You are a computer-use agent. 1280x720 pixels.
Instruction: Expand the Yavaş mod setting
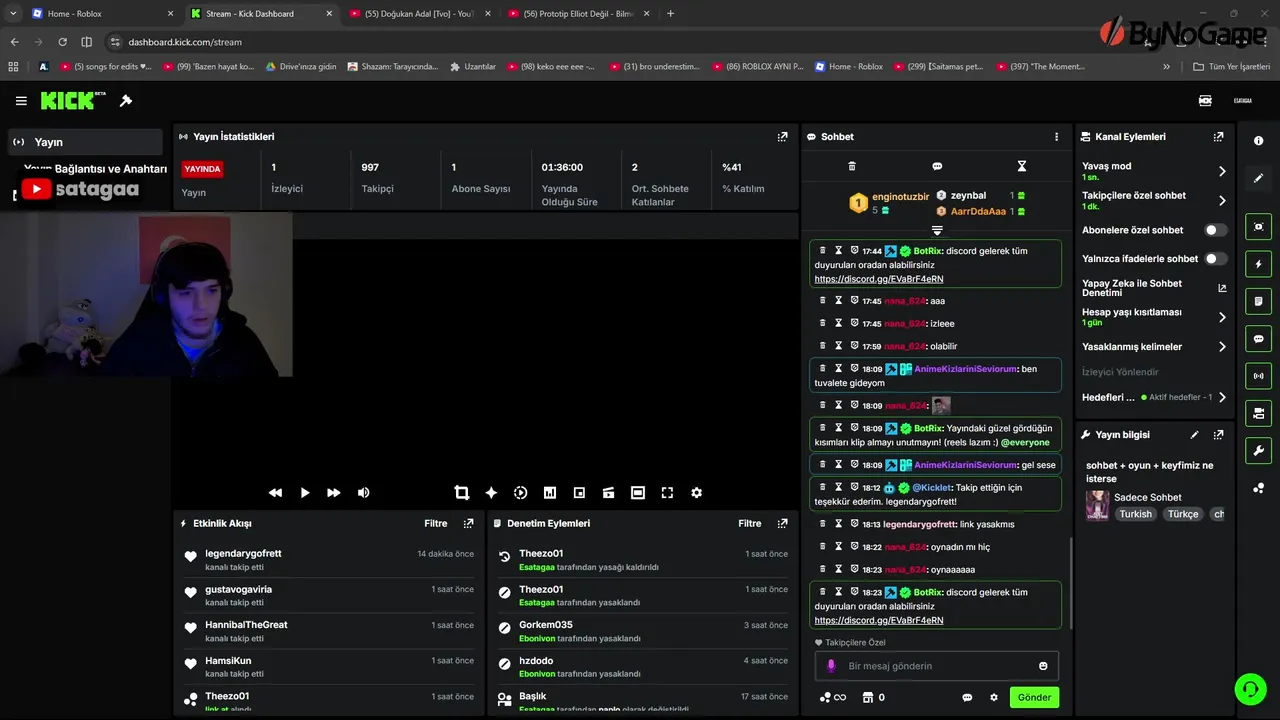[x=1222, y=172]
